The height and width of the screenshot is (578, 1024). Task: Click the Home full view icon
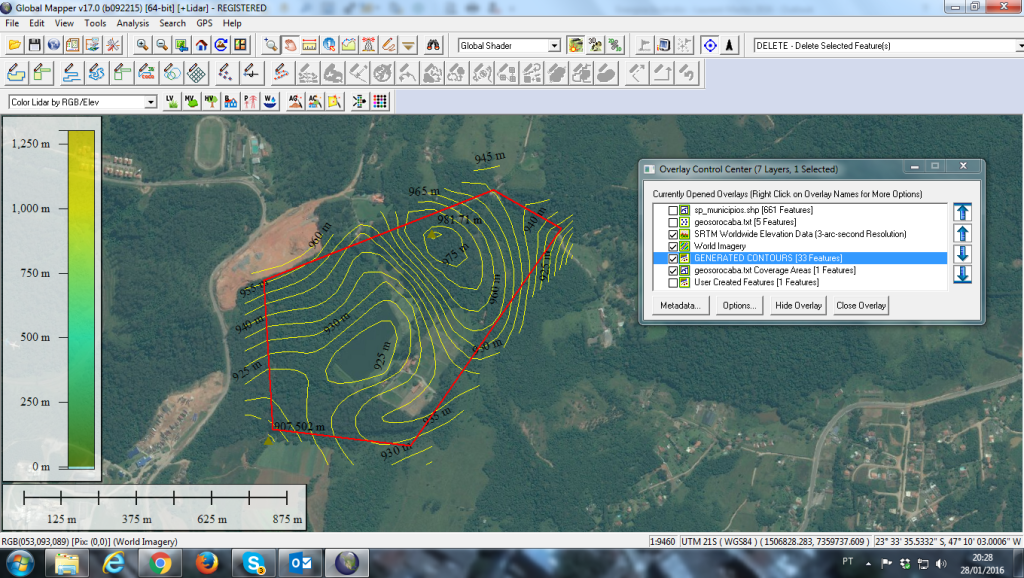coord(202,45)
